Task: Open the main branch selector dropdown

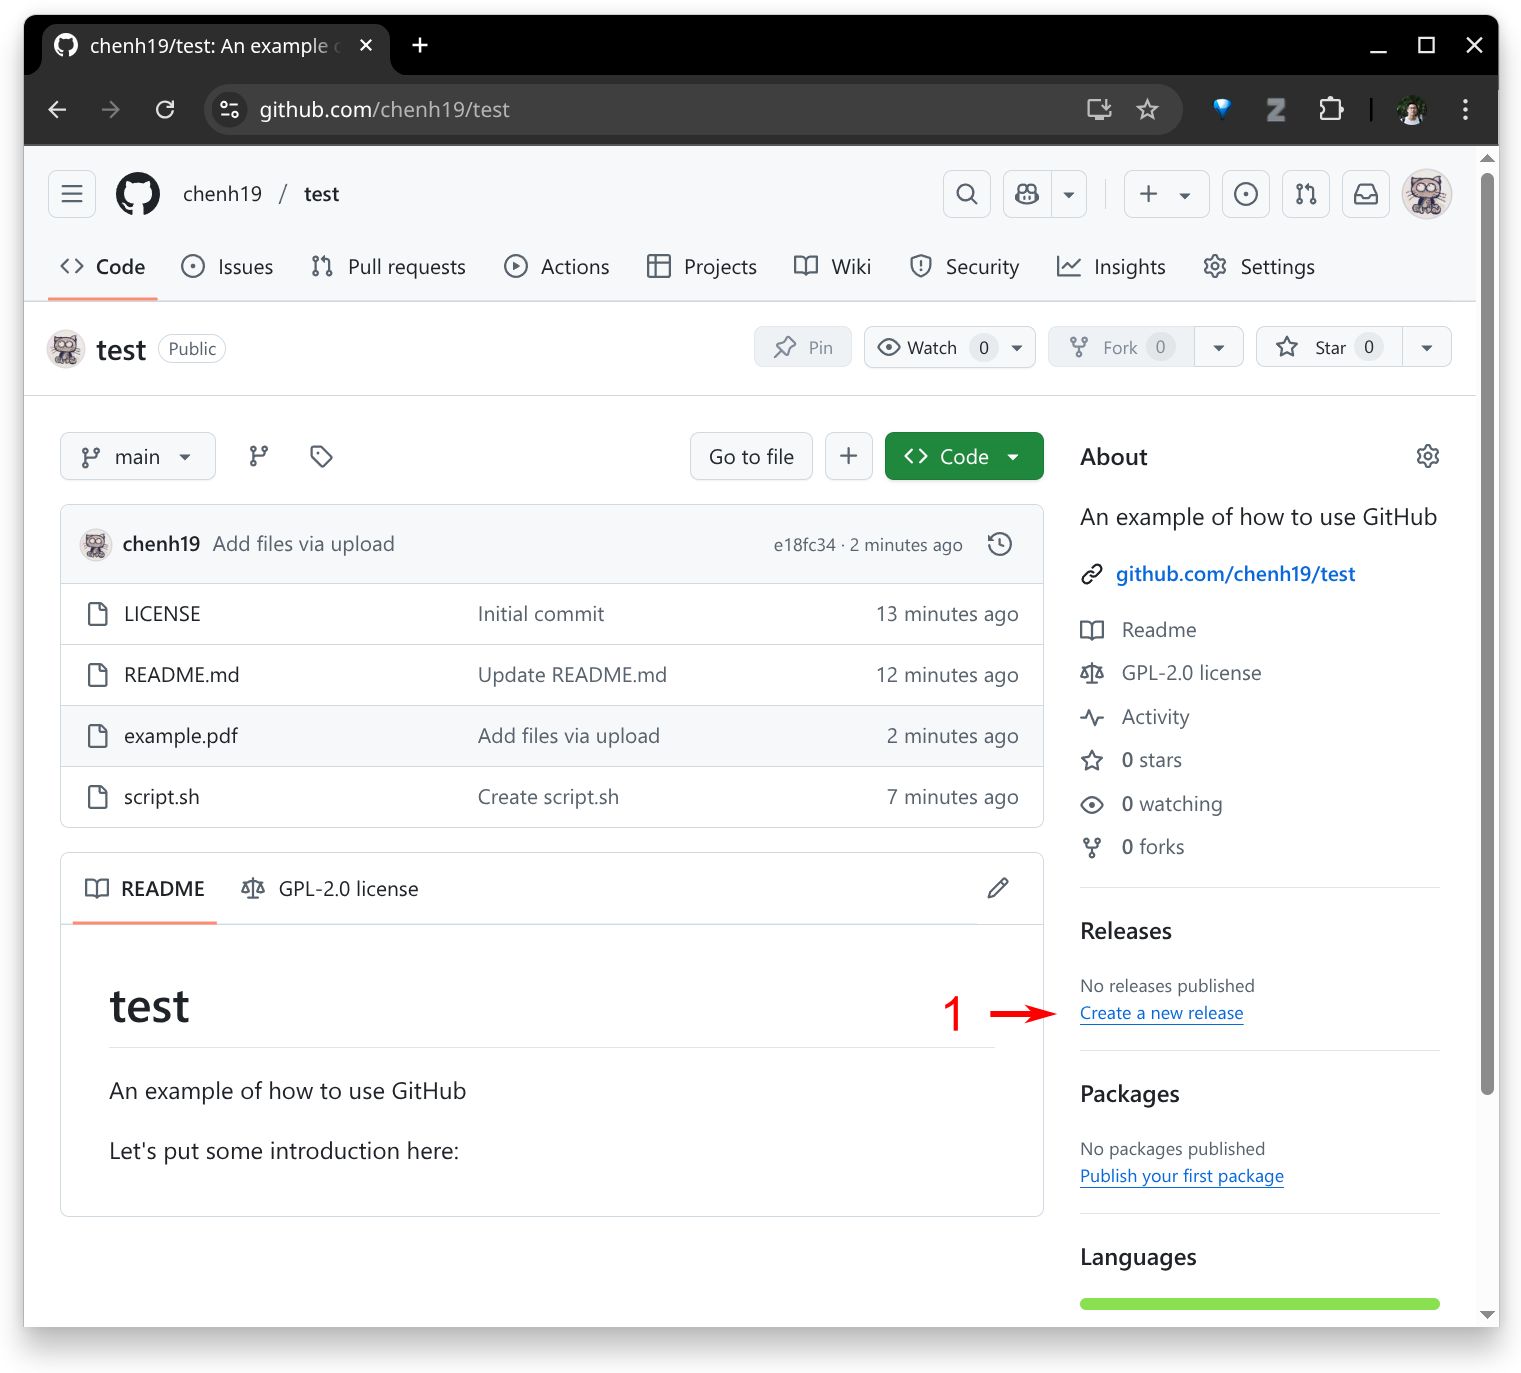Action: [138, 457]
